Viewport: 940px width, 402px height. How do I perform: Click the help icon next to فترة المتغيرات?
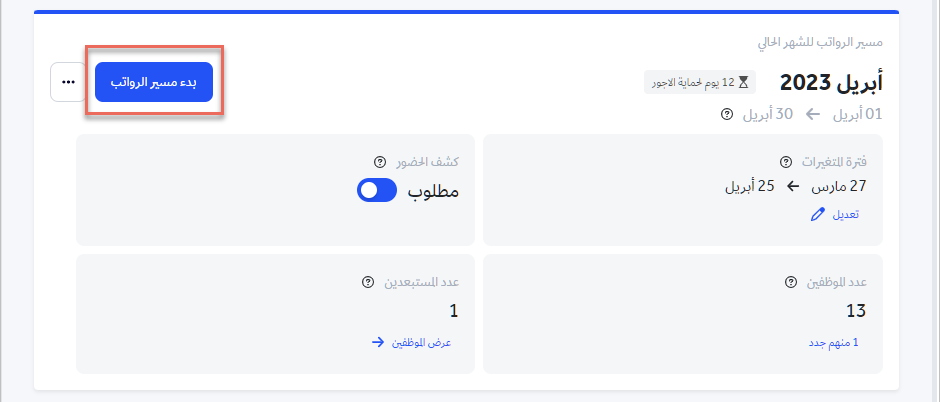click(785, 162)
